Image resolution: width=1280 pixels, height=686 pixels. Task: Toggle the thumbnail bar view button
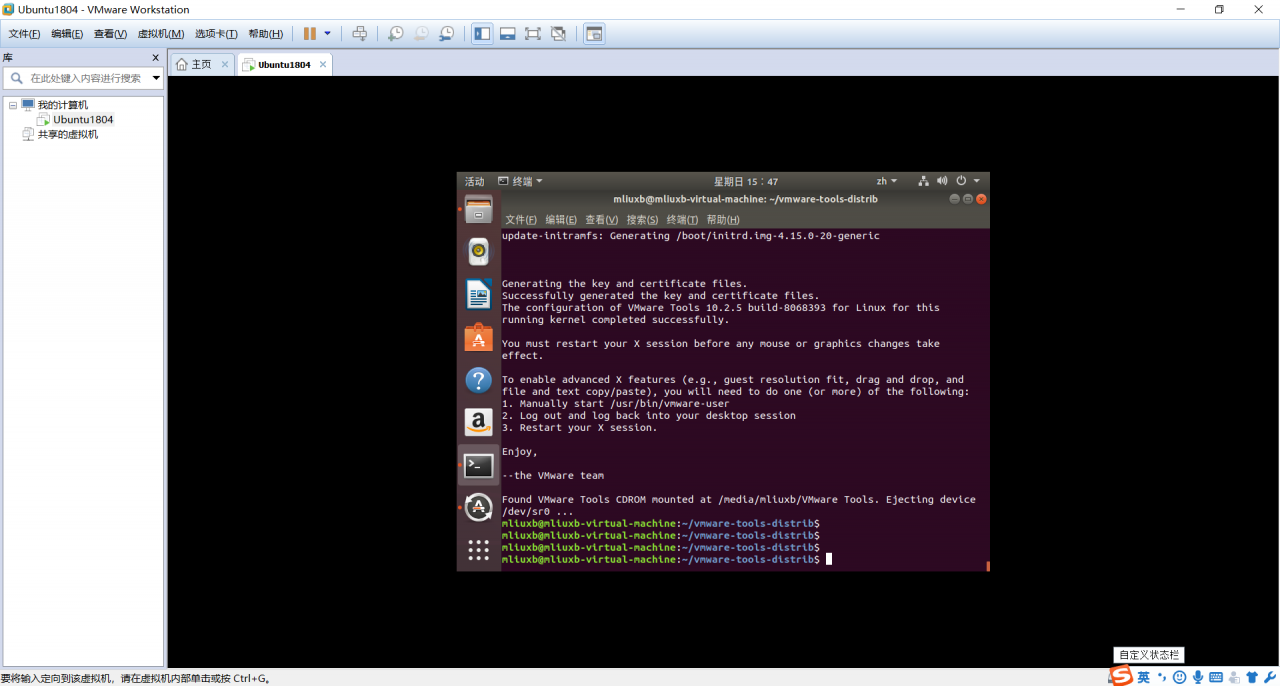[x=507, y=34]
